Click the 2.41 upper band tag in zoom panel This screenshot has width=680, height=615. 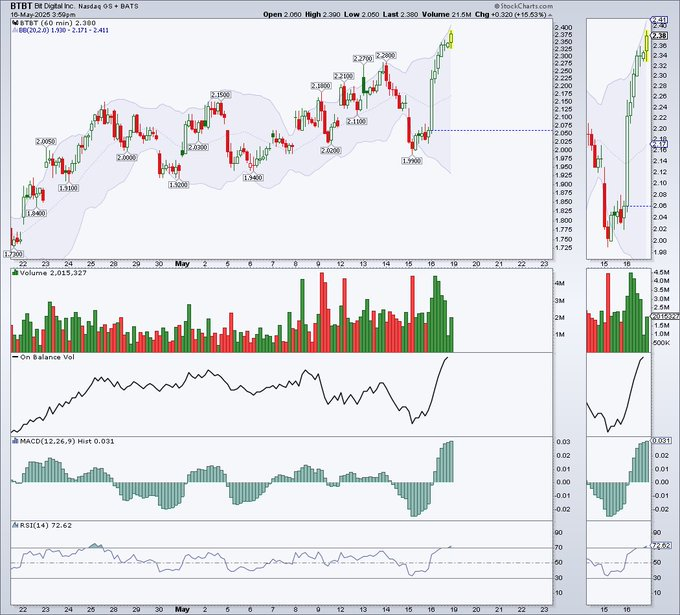(x=659, y=20)
